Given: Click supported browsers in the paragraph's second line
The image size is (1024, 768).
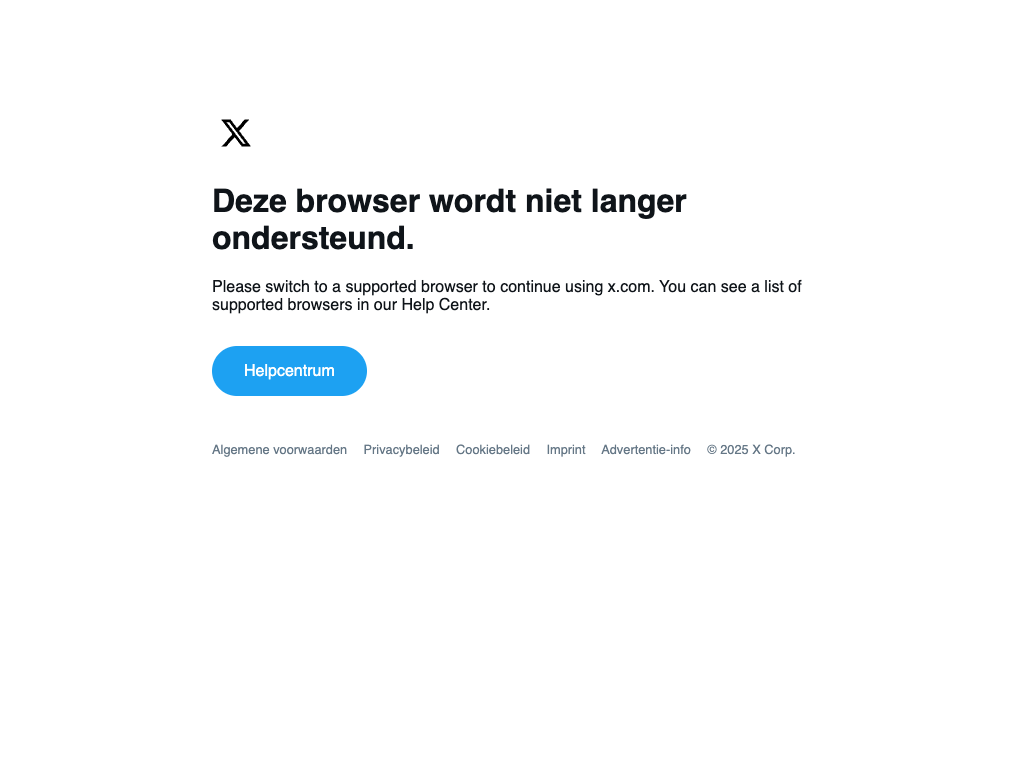Looking at the screenshot, I should (x=282, y=305).
